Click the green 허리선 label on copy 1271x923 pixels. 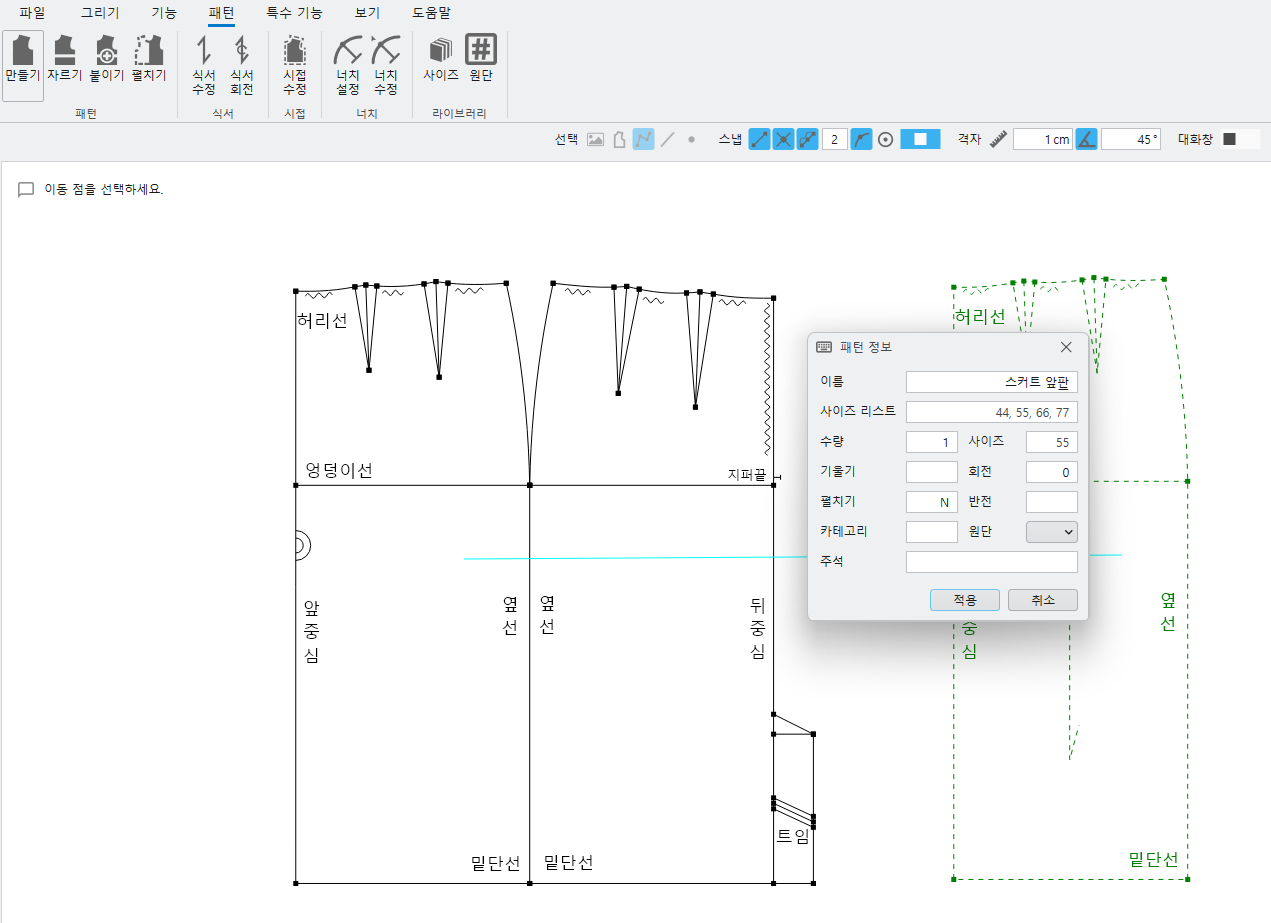pyautogui.click(x=980, y=317)
